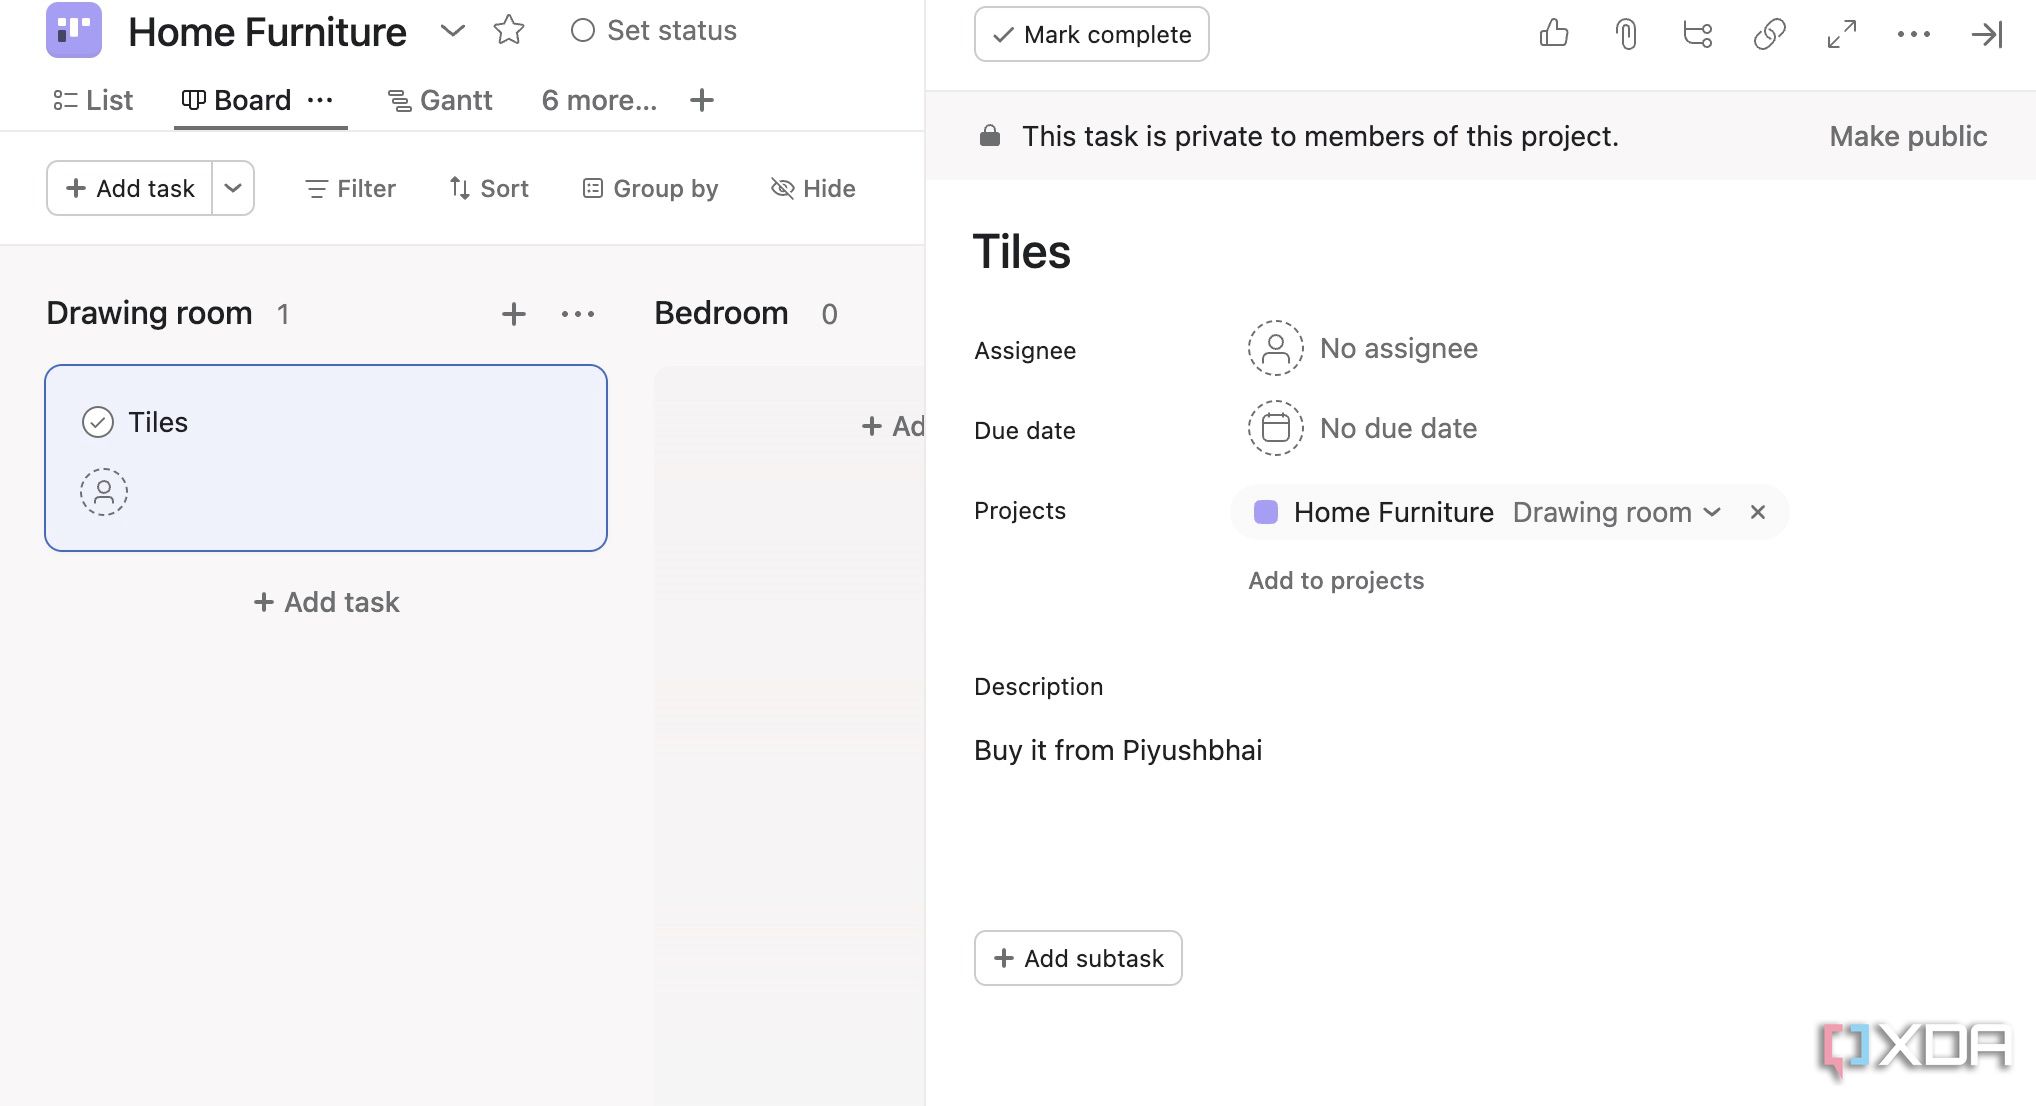The width and height of the screenshot is (2036, 1106).
Task: Select the Home Furniture project color swatch
Action: [x=1267, y=511]
